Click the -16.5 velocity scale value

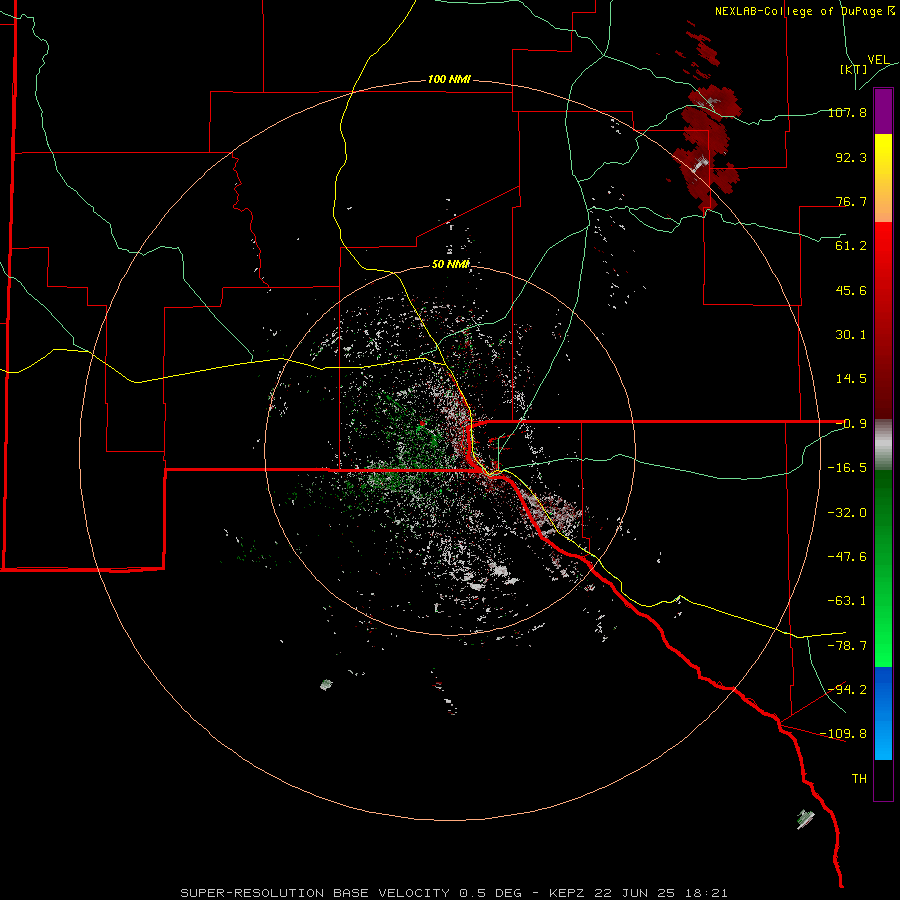(847, 468)
